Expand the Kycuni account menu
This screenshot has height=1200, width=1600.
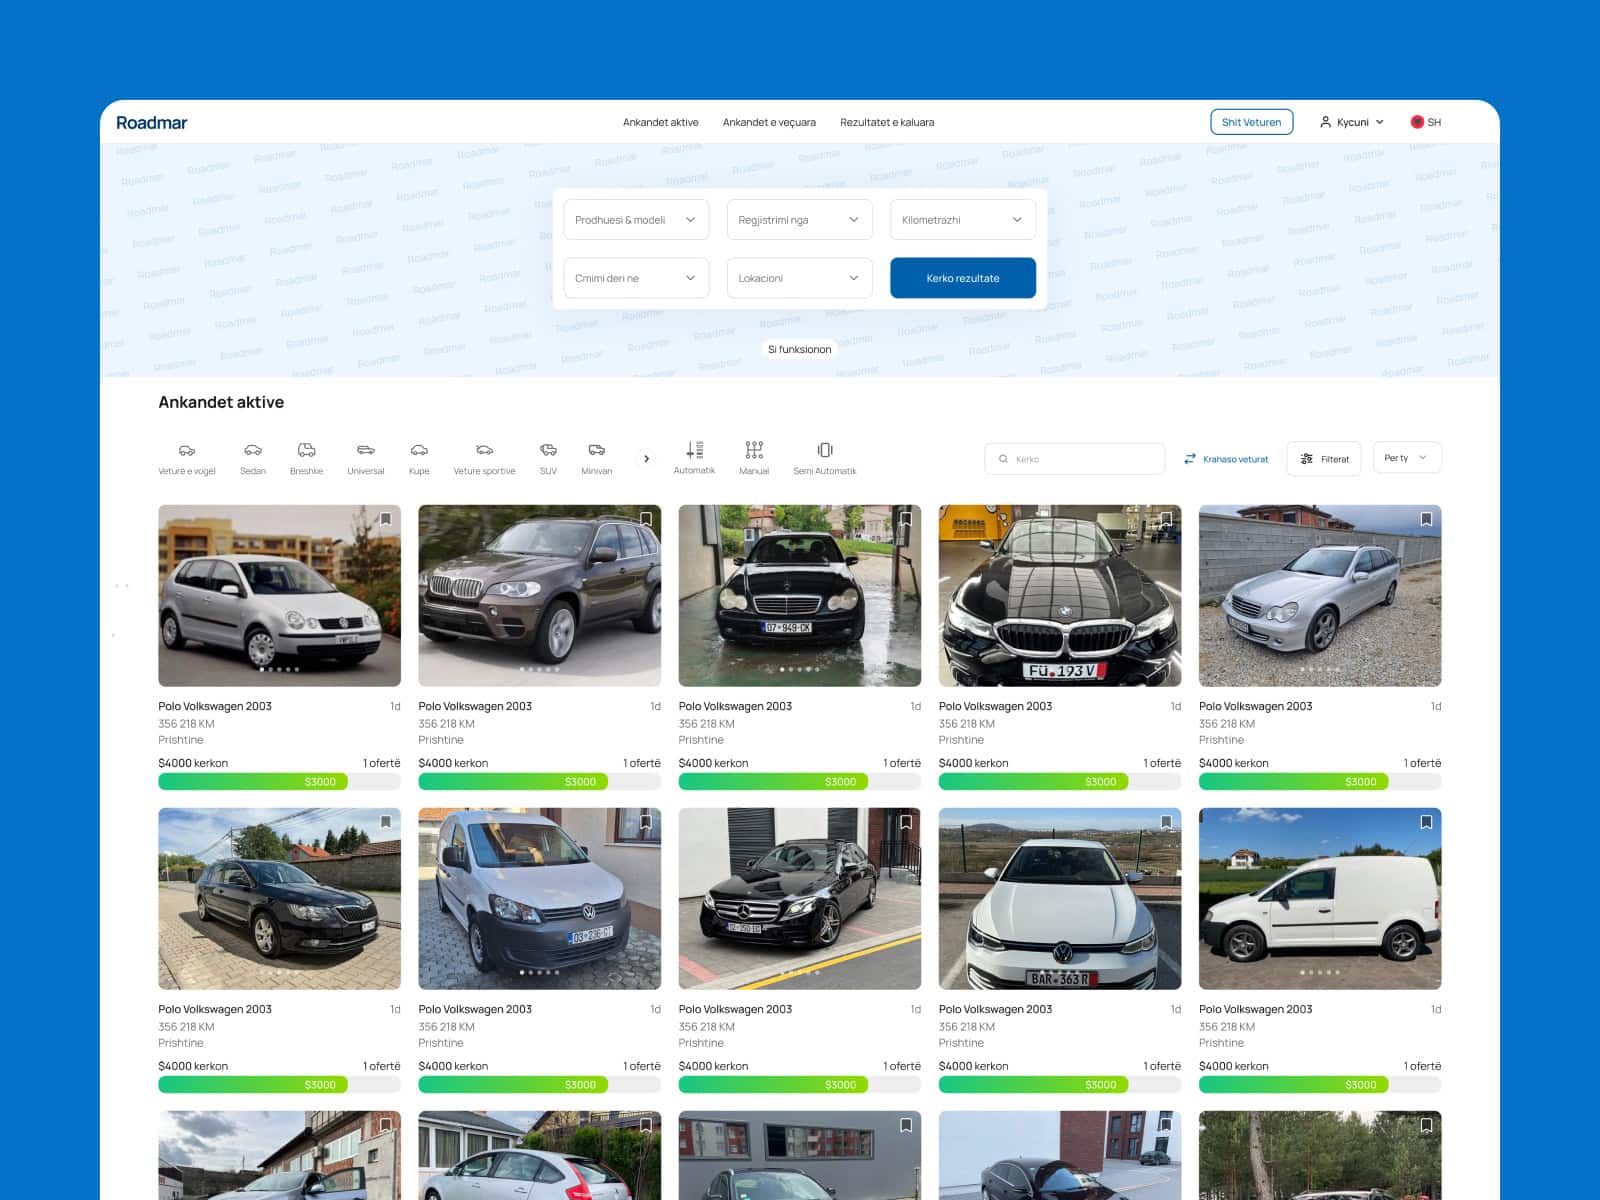coord(1352,122)
